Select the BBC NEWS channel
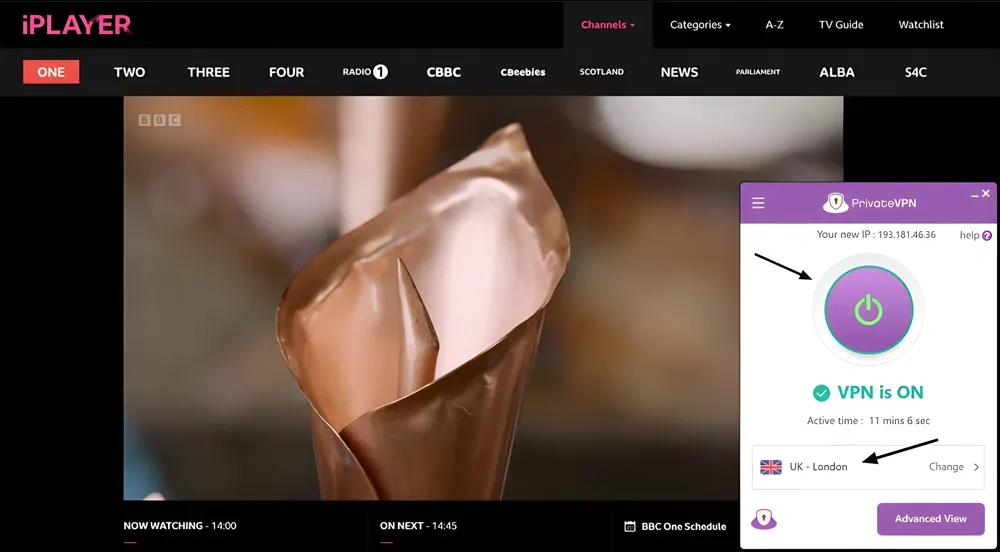The height and width of the screenshot is (552, 1000). click(x=679, y=72)
